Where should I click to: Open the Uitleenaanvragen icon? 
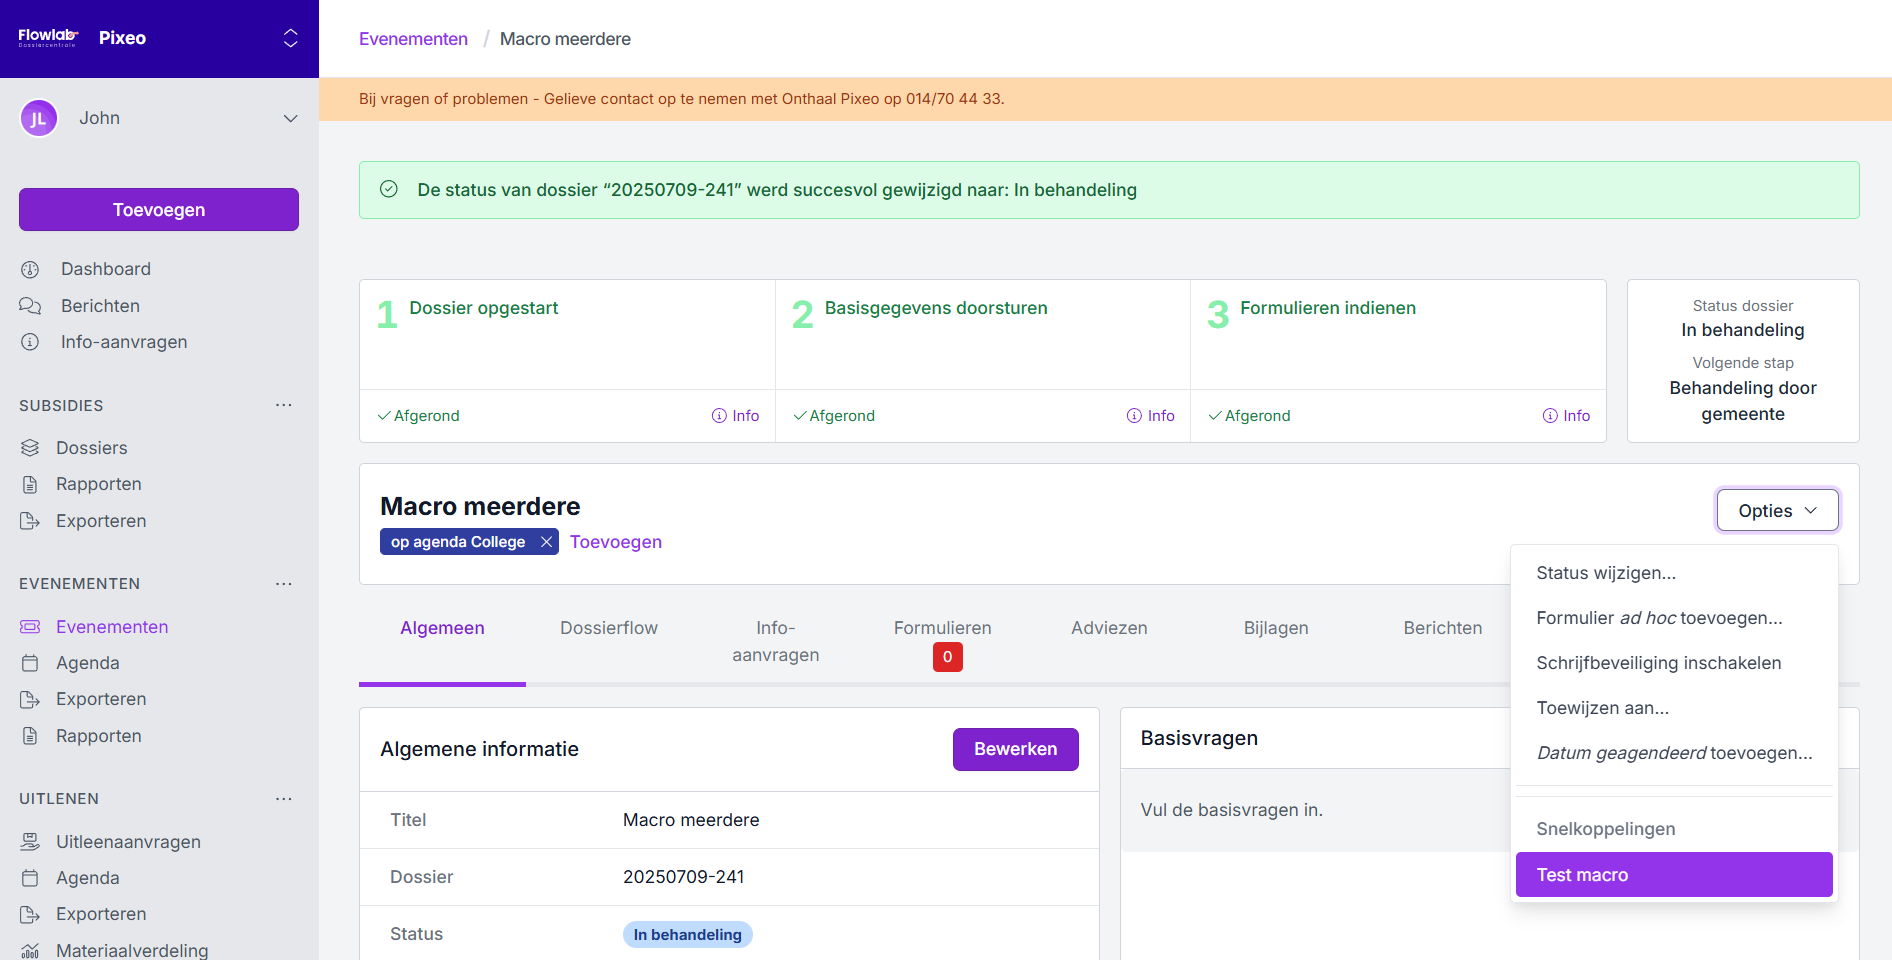click(x=30, y=842)
